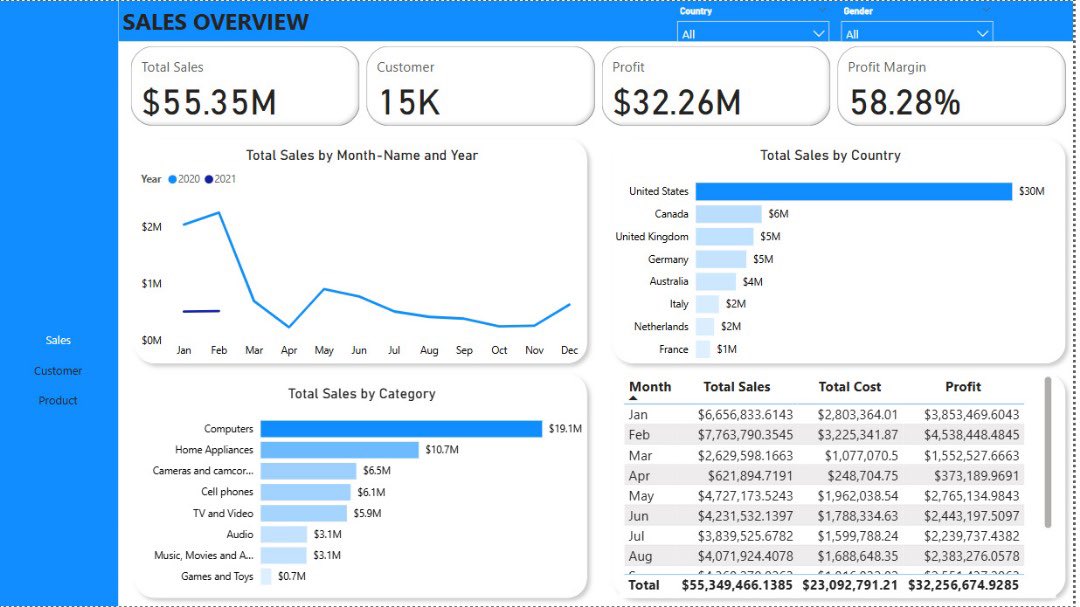Select the Total Sales card

tap(245, 86)
